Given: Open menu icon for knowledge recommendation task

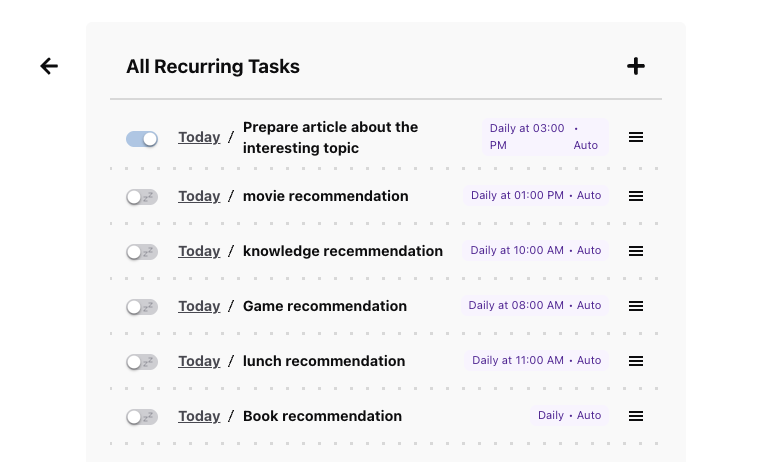Looking at the screenshot, I should (636, 251).
